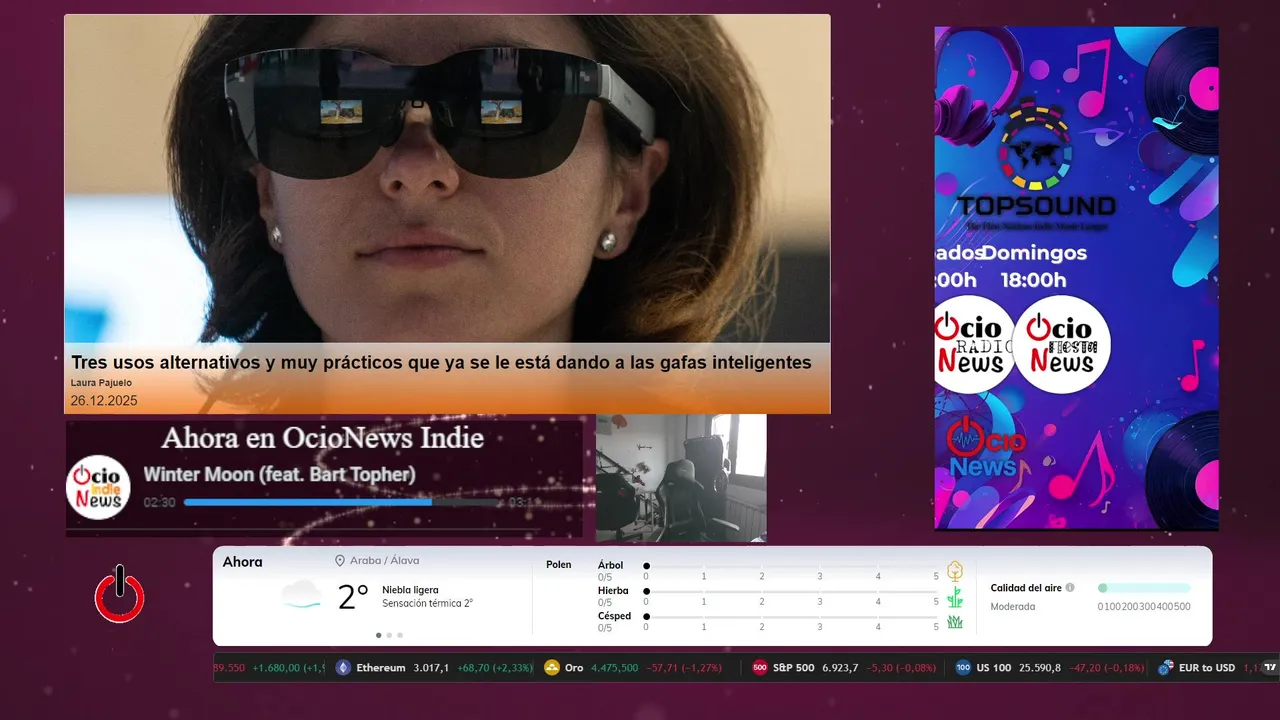The height and width of the screenshot is (720, 1280).
Task: Click the Niebla ligera condition text
Action: 410,590
